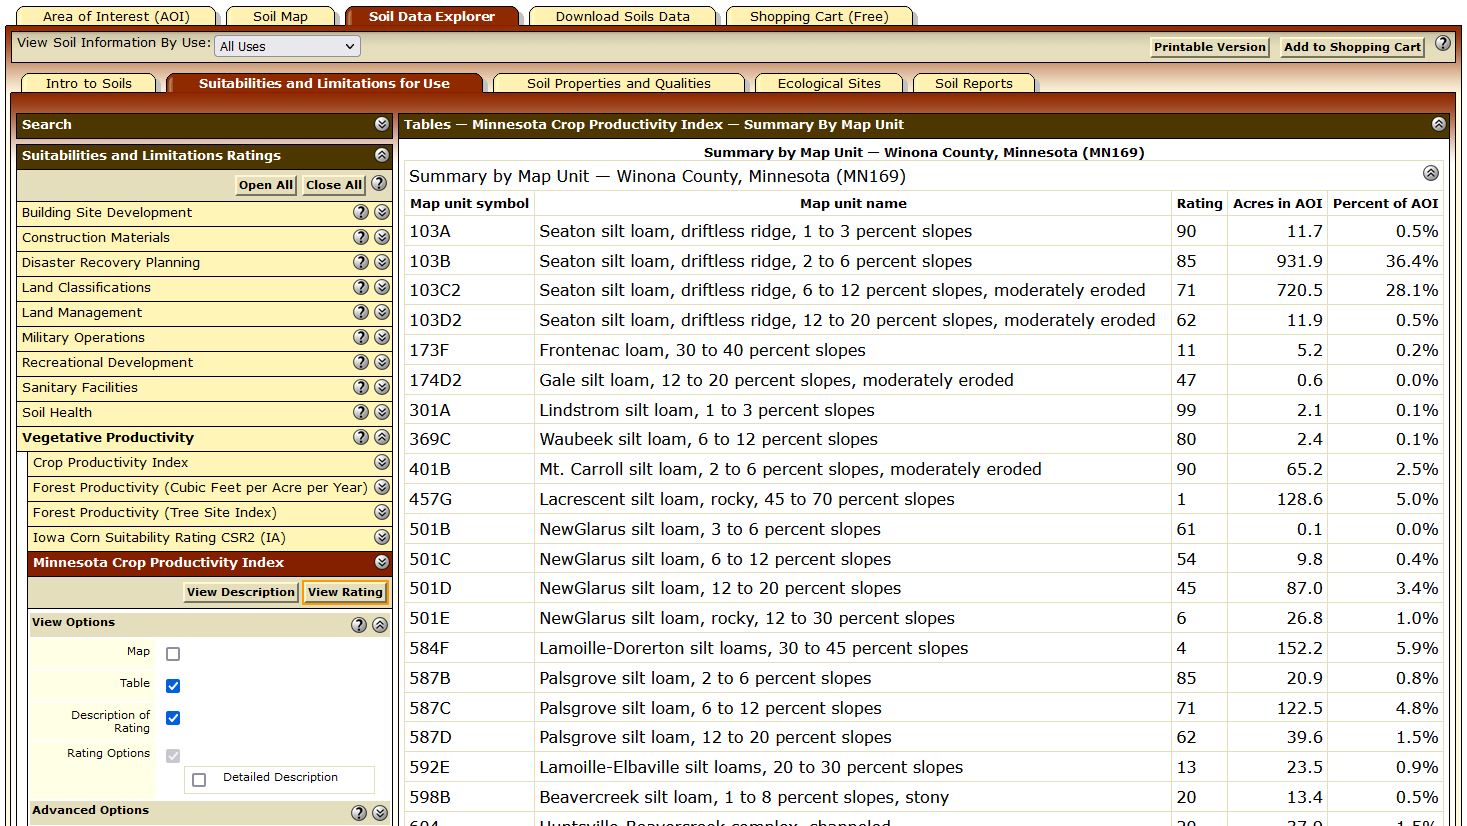Switch to the Soil Map tab
Screen dimensions: 1467x826
[x=280, y=16]
